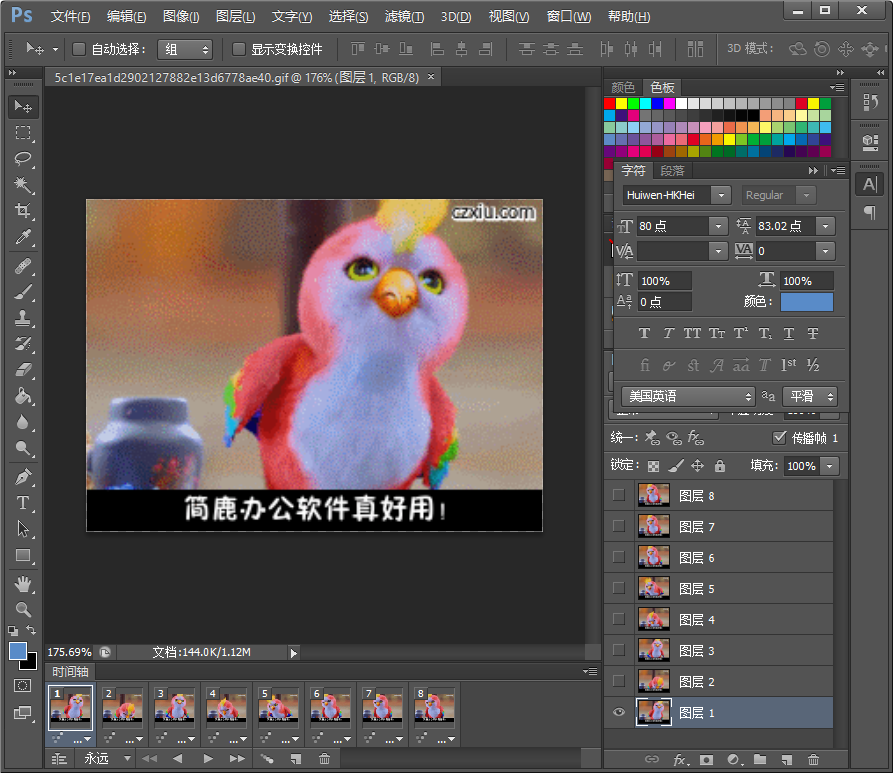Open the 平滑 anti-aliasing dropdown
This screenshot has height=773, width=893.
click(x=810, y=396)
